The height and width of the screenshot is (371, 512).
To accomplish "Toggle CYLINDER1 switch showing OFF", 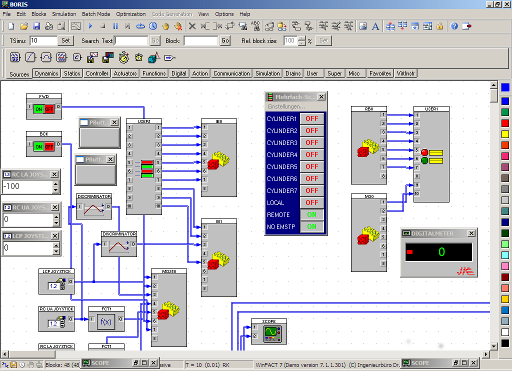I will [x=312, y=119].
